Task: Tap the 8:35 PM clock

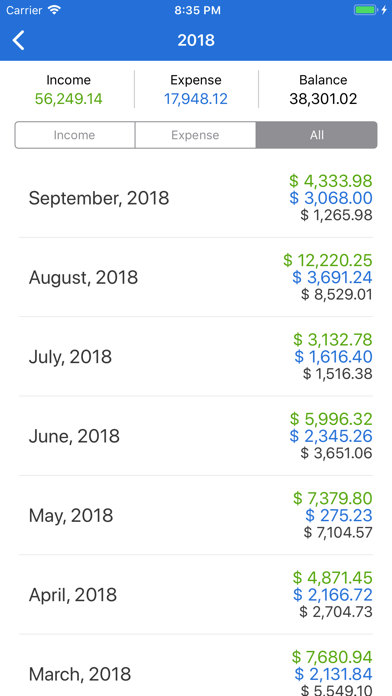Action: pyautogui.click(x=197, y=10)
